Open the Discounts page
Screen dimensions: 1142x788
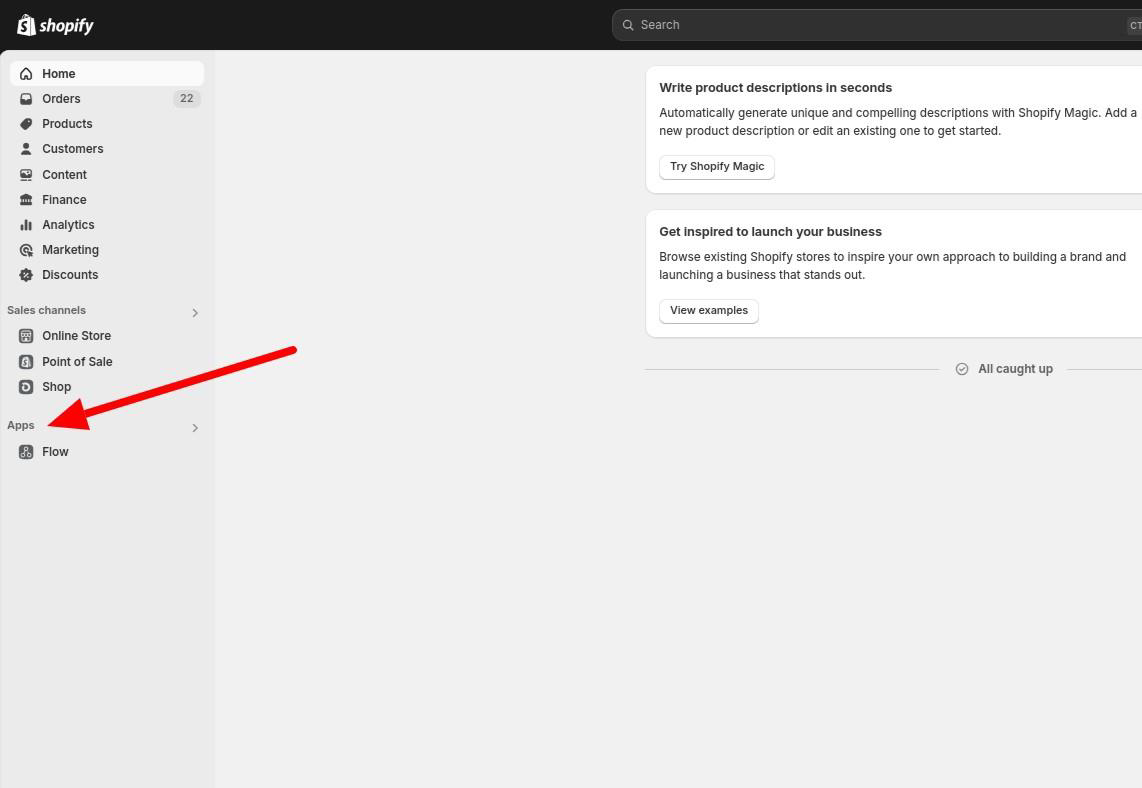tap(107, 275)
